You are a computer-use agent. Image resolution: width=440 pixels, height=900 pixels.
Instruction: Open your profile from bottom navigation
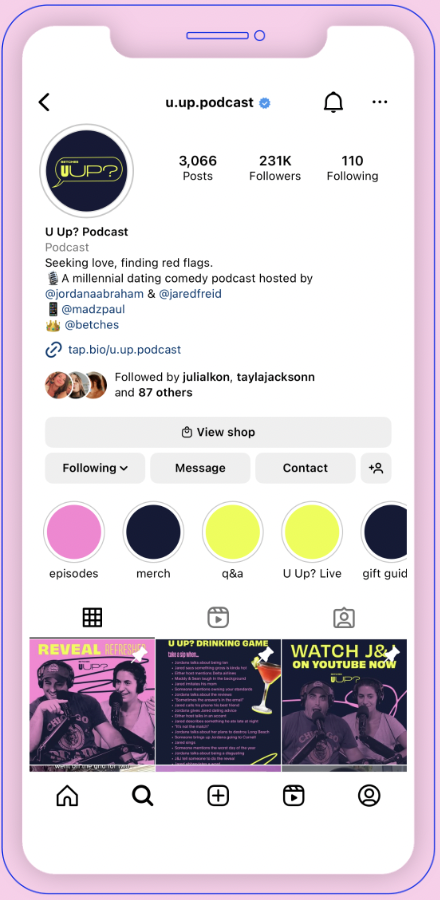tap(369, 796)
